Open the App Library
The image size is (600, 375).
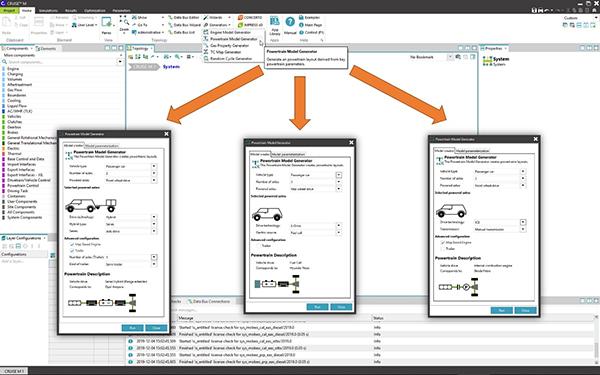[274, 25]
